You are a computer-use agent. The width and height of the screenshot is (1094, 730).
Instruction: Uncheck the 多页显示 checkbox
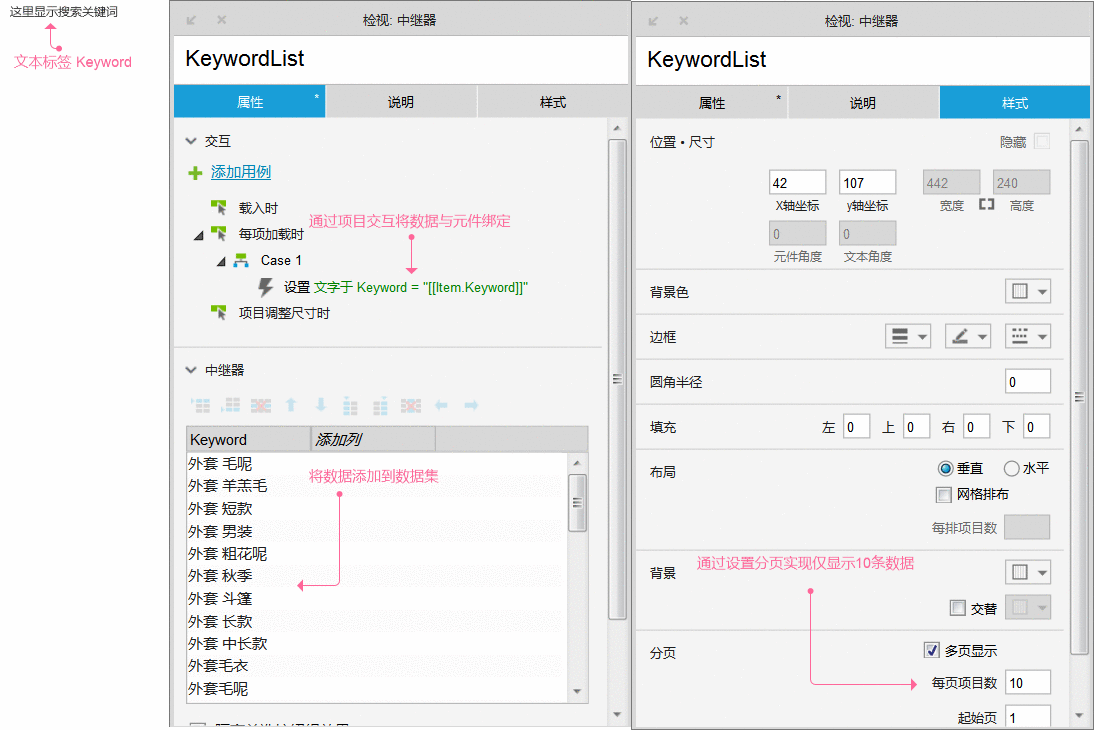click(x=931, y=650)
